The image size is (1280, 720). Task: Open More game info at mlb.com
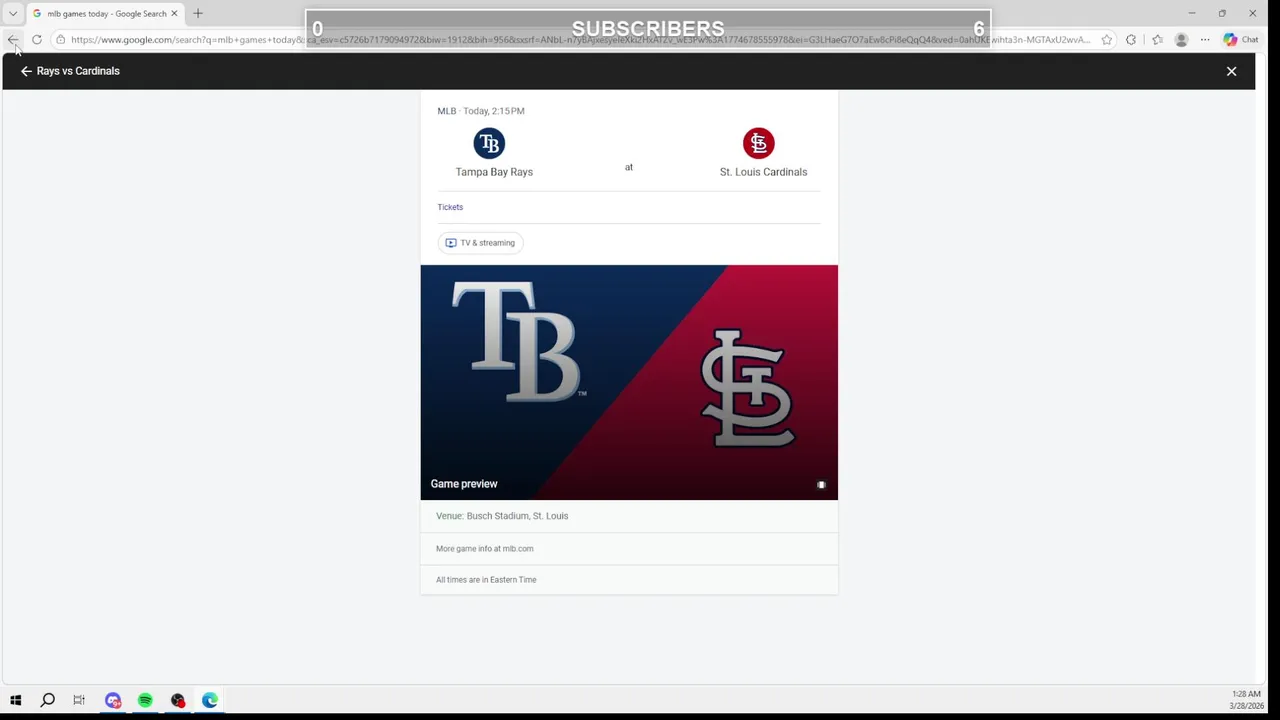[485, 549]
